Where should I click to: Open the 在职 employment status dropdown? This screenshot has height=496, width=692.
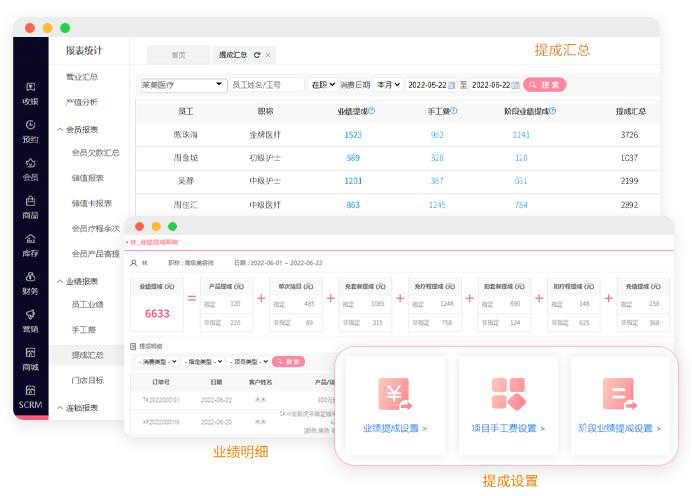click(x=323, y=85)
